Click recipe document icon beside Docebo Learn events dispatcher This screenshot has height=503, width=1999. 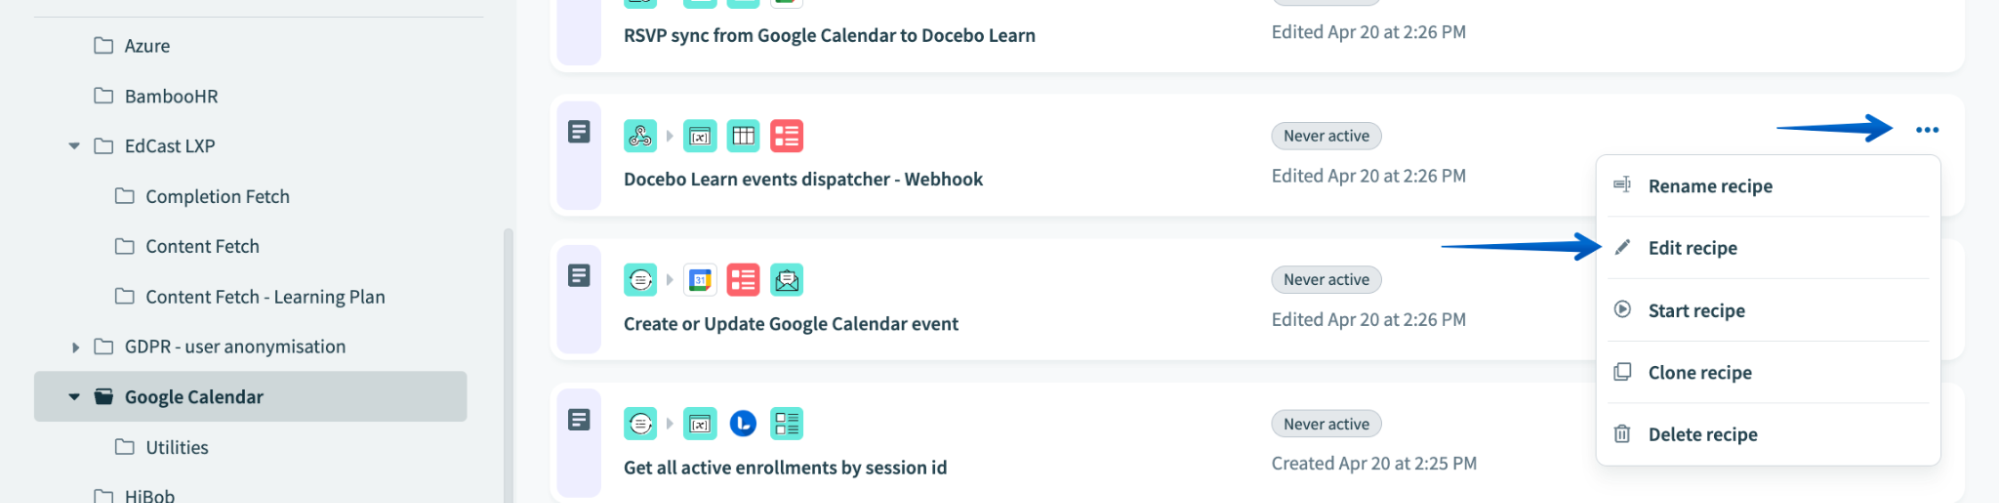(x=579, y=132)
